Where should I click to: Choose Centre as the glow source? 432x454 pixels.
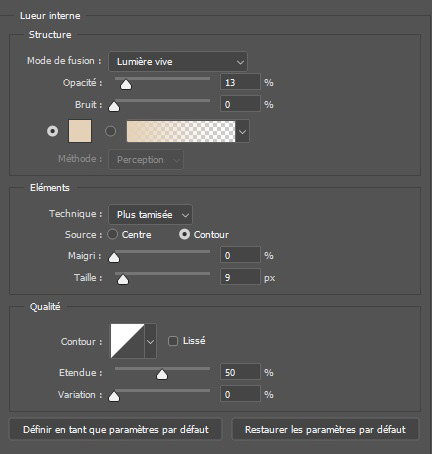[113, 234]
